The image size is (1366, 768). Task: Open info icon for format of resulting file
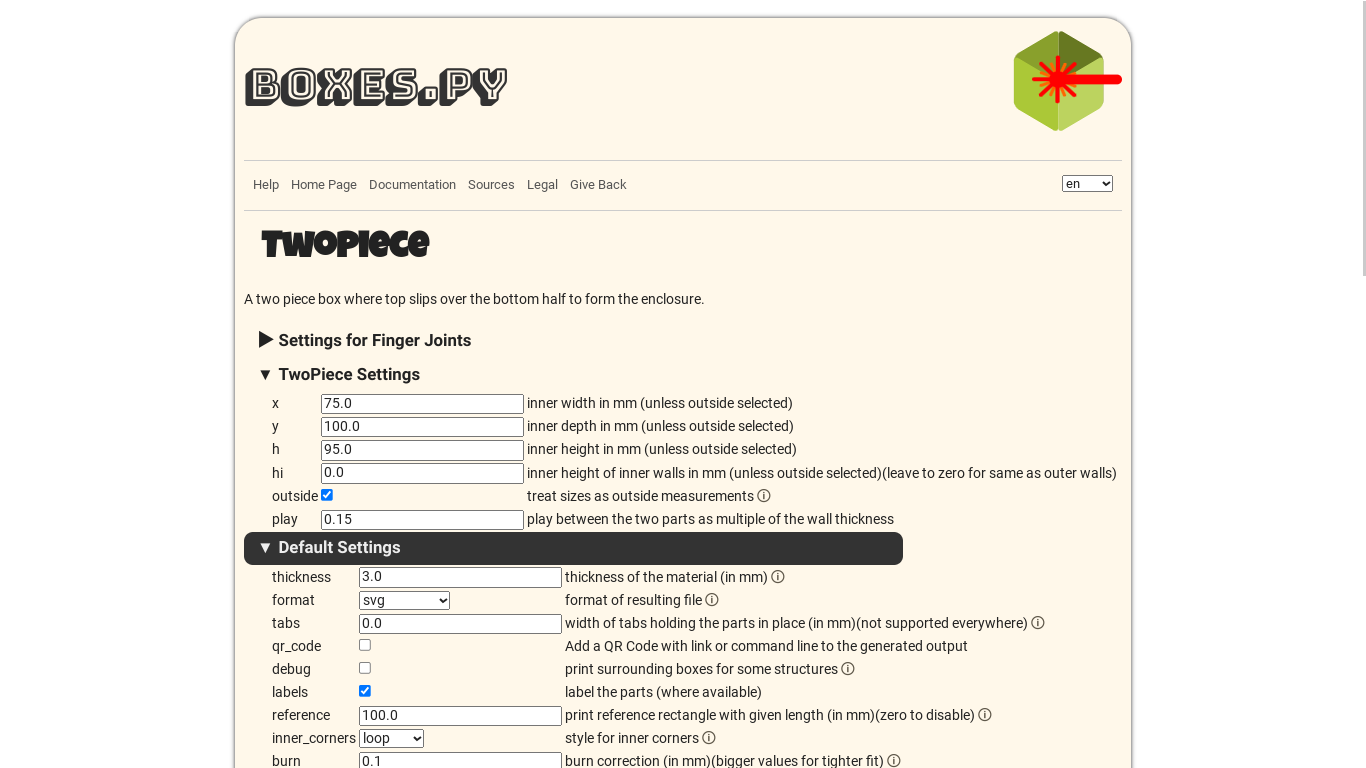(x=712, y=600)
